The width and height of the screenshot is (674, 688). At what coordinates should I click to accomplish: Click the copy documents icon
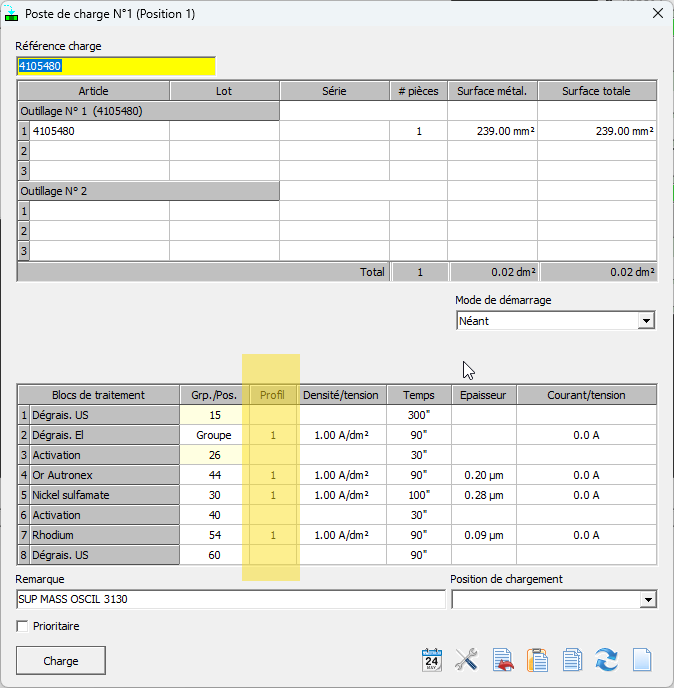pos(572,660)
